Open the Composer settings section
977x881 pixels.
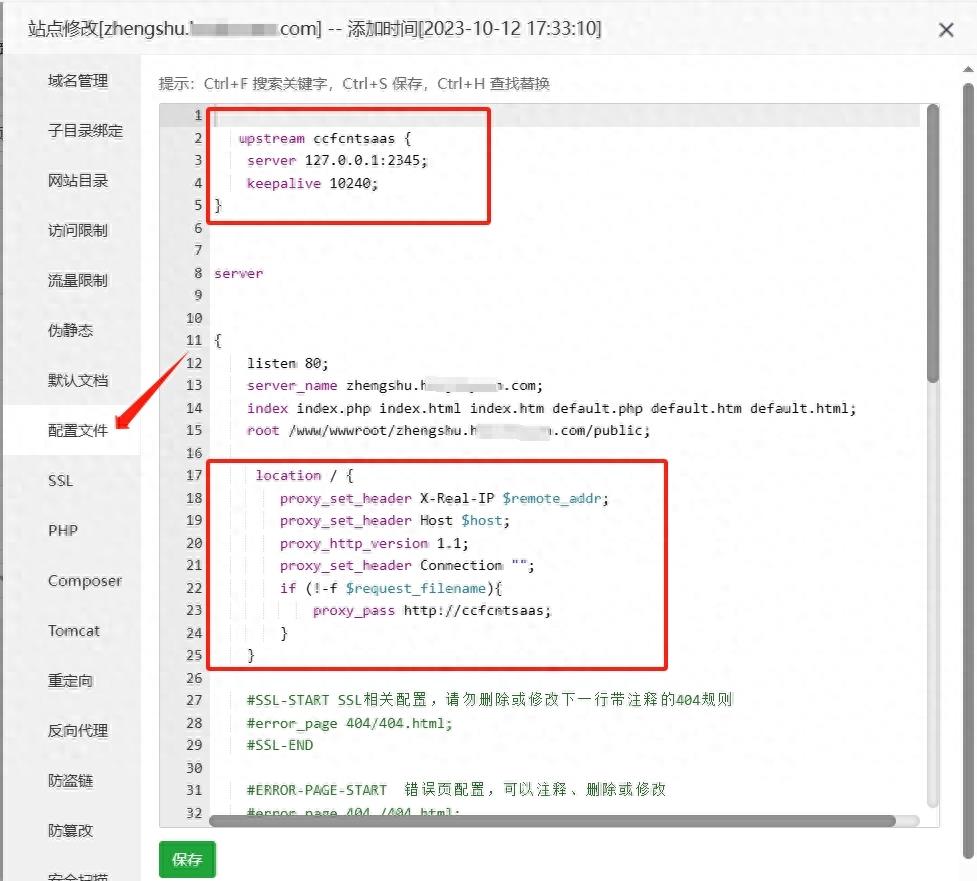(x=84, y=581)
